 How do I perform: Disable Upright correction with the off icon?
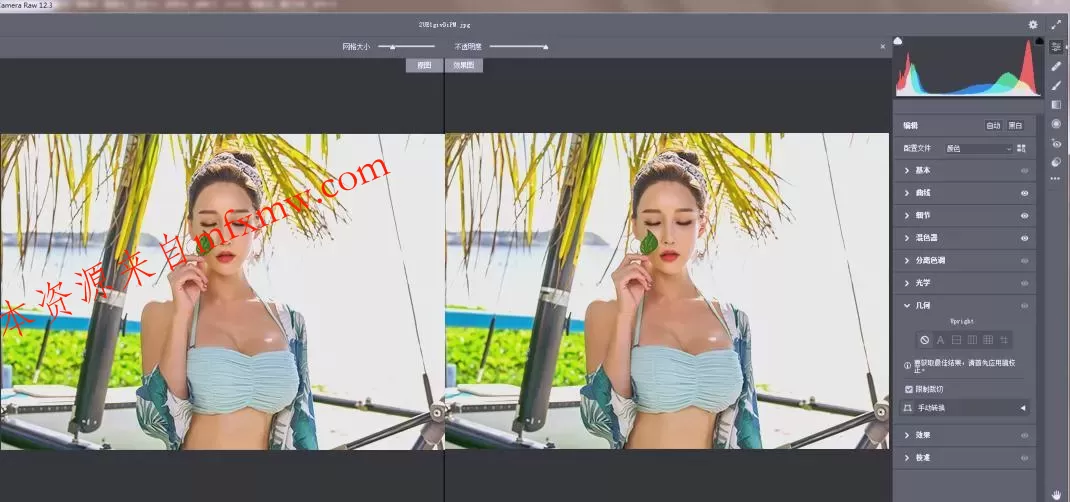925,340
